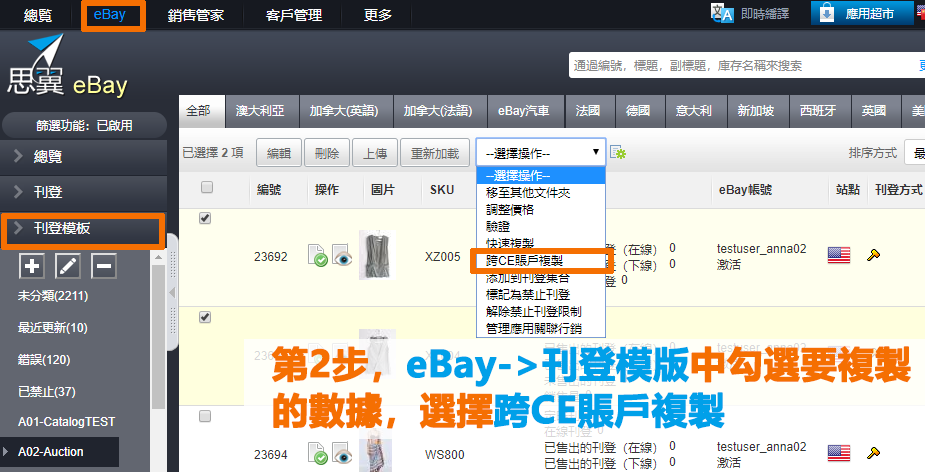The image size is (925, 472).
Task: Open the 已禁止(37) folder
Action: point(47,391)
